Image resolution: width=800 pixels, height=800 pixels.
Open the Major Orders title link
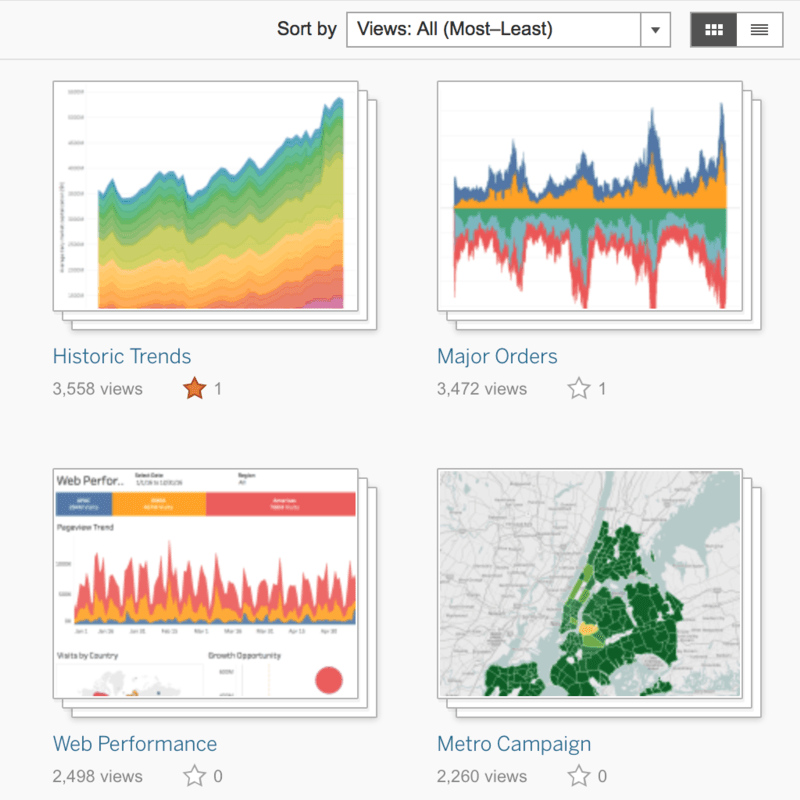[x=497, y=356]
